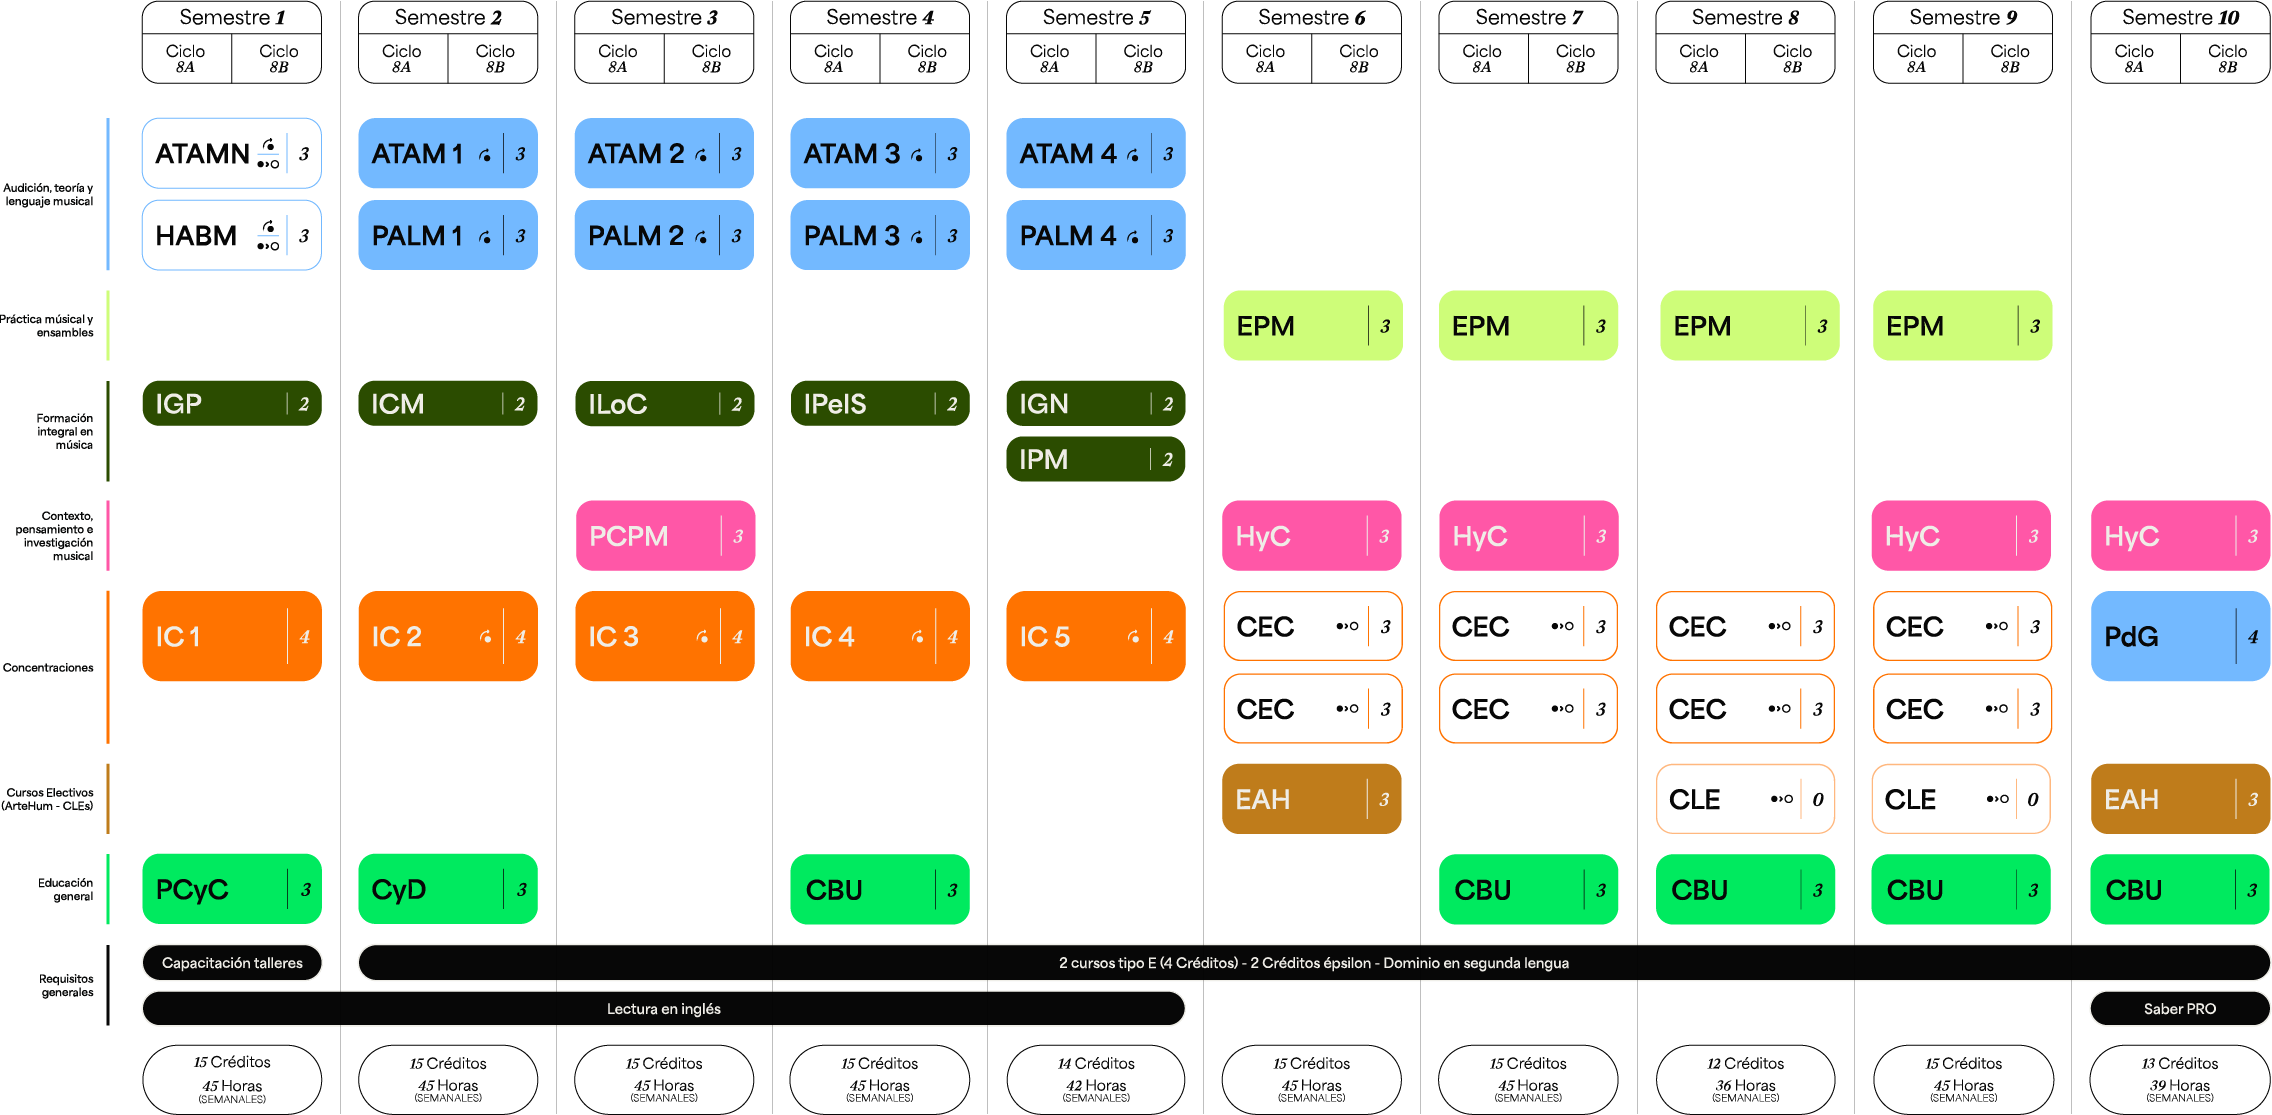Open the ICM course card
Image resolution: width=2272 pixels, height=1115 pixels.
click(448, 404)
